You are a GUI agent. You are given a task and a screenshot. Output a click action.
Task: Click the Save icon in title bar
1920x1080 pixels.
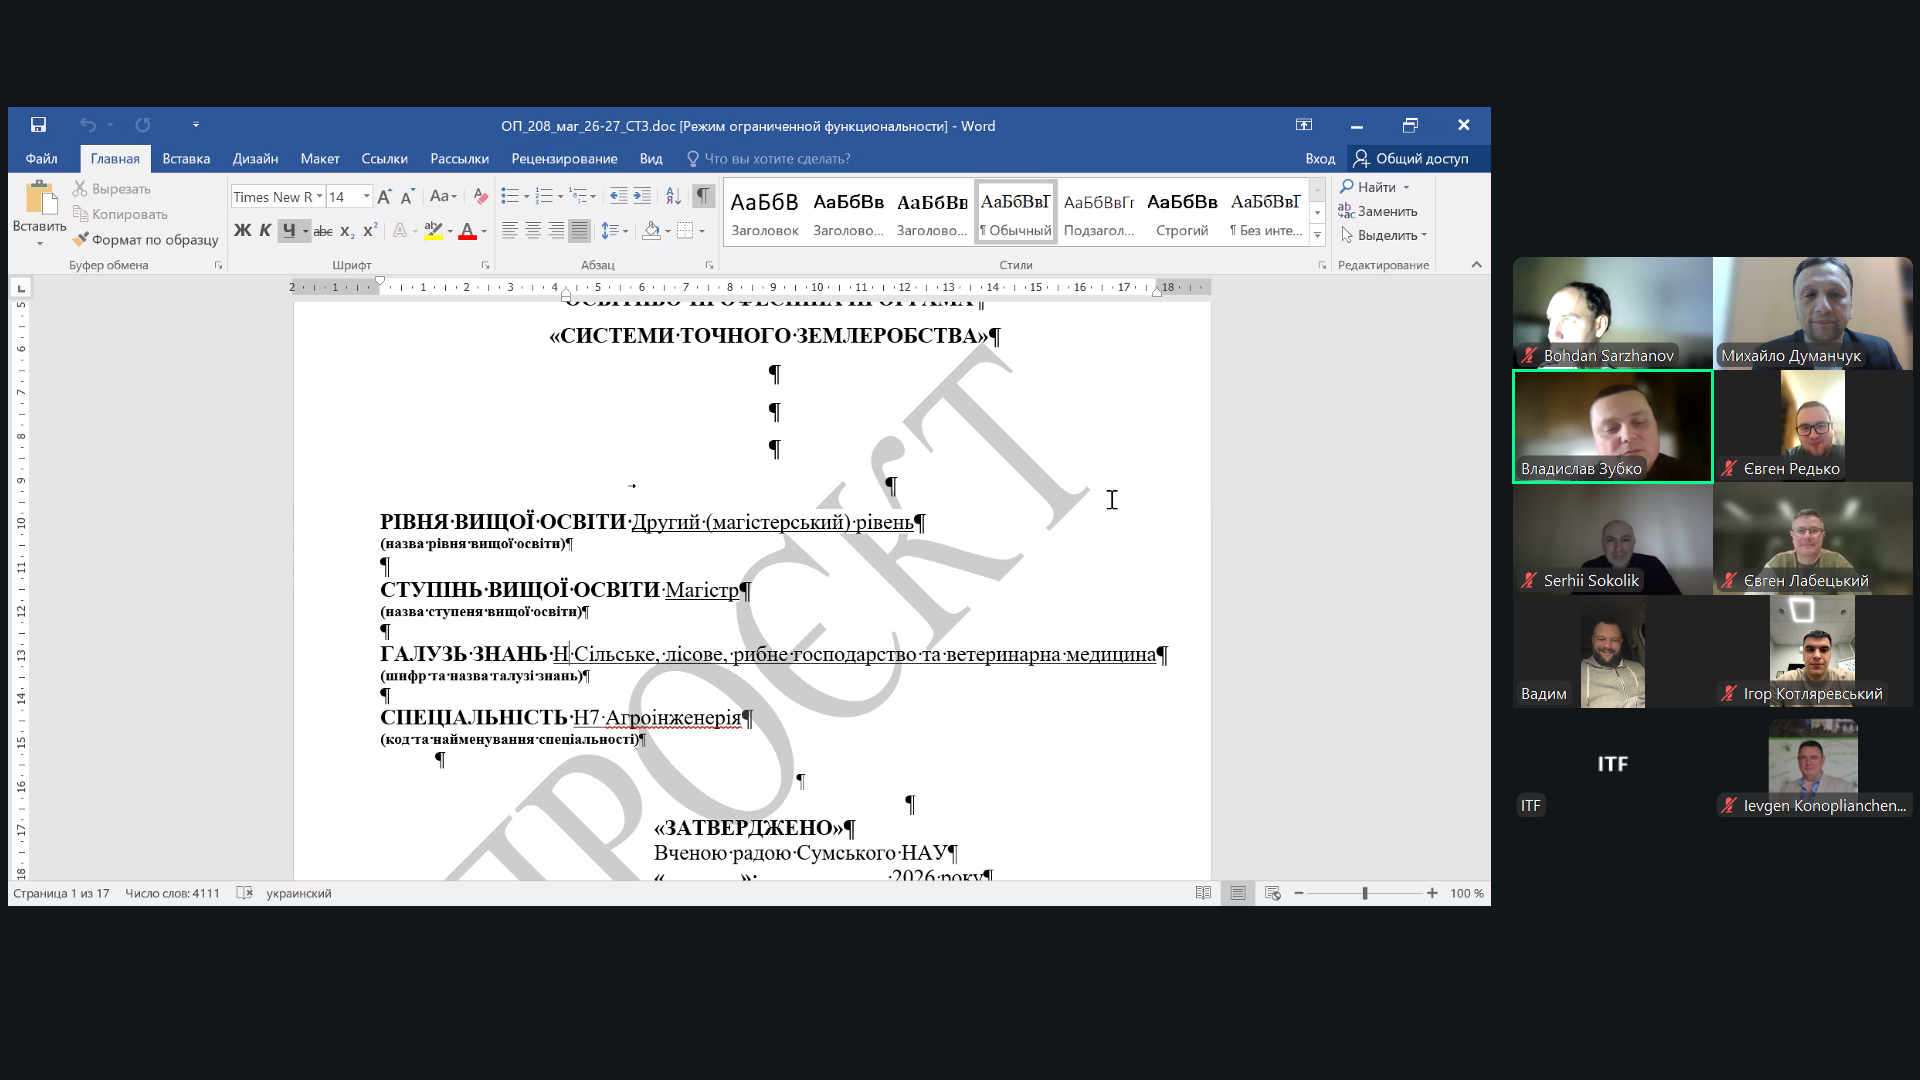tap(38, 125)
